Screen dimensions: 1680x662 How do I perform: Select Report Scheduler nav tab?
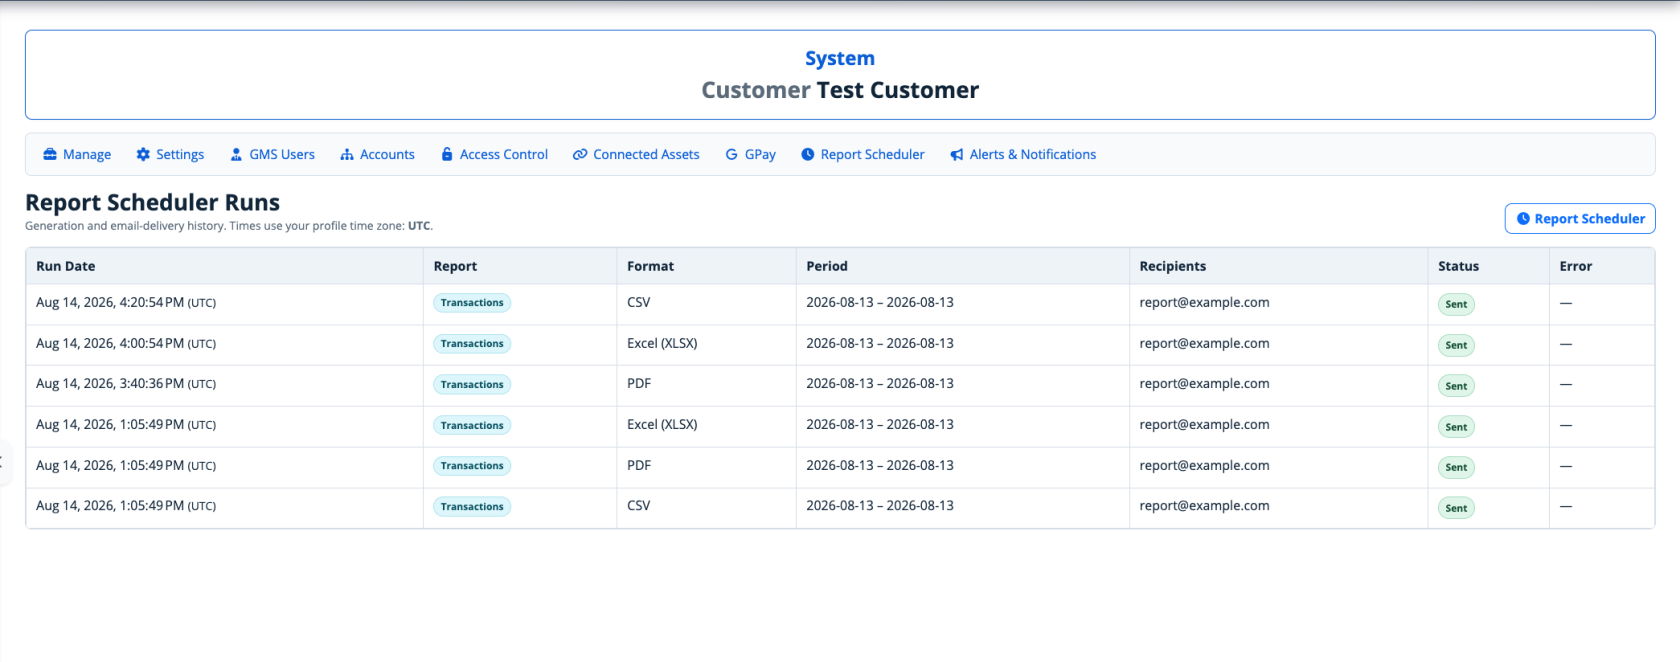point(862,154)
